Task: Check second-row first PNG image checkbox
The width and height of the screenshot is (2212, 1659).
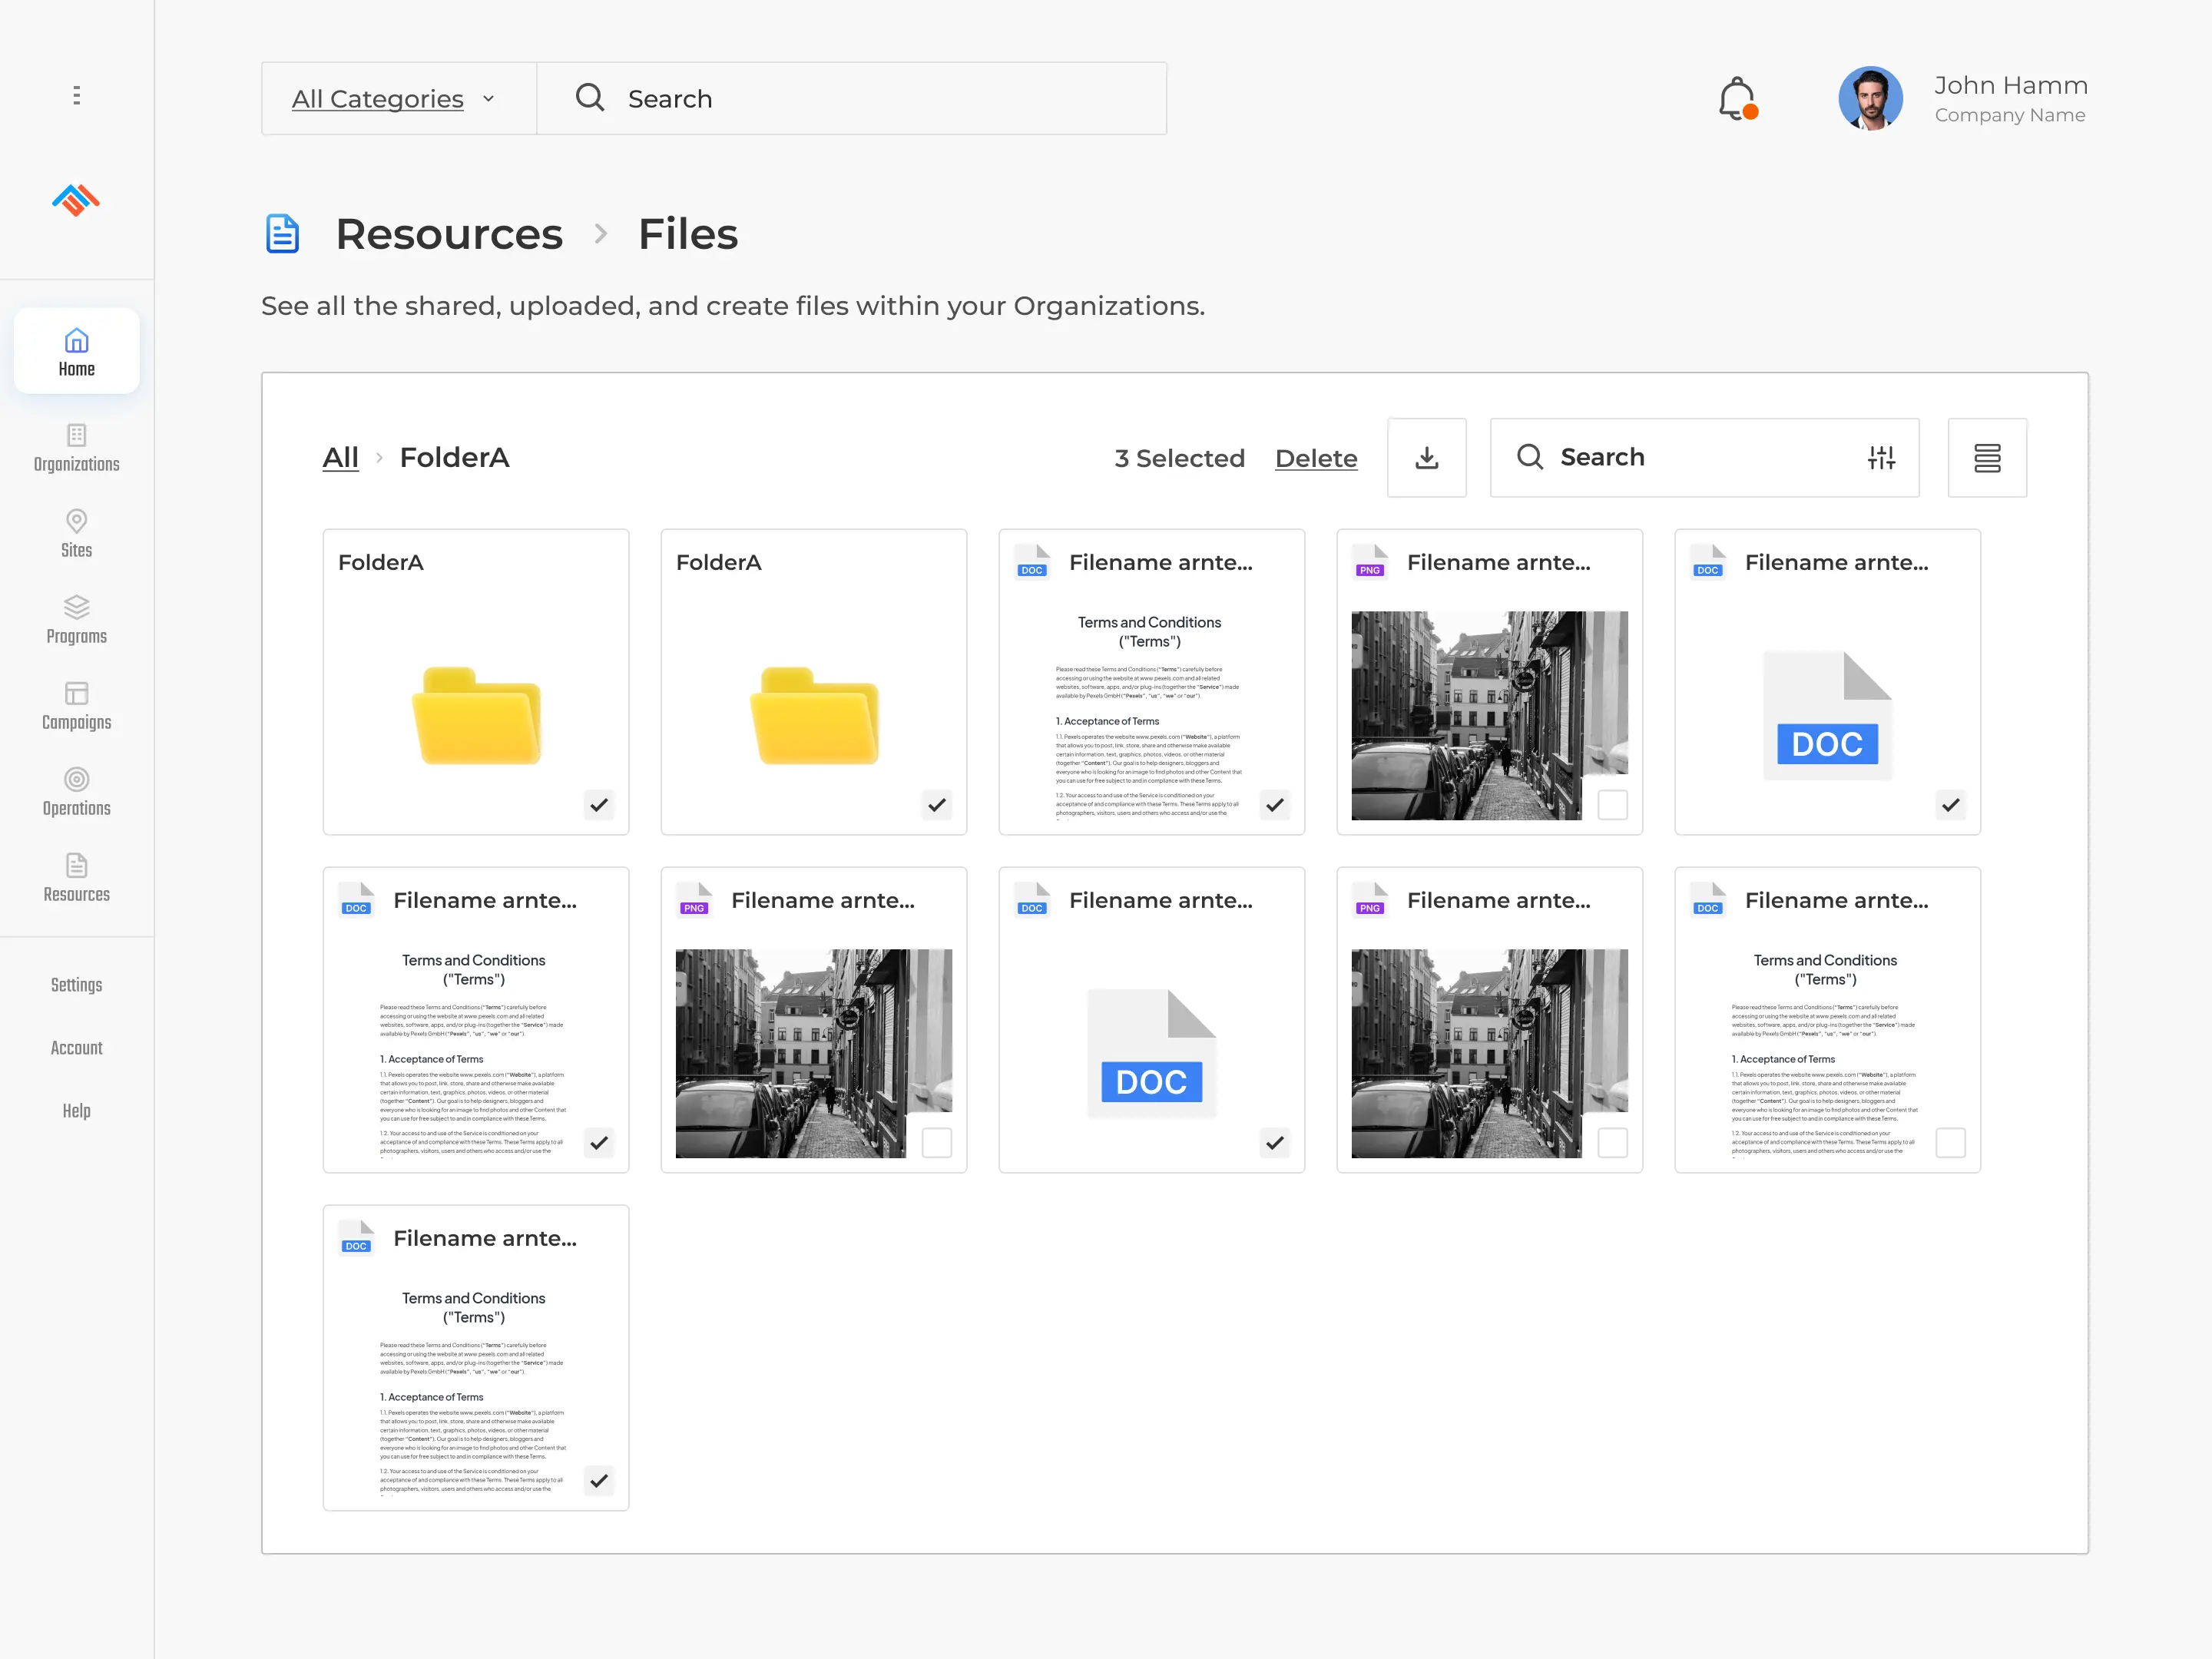Action: pyautogui.click(x=937, y=1143)
